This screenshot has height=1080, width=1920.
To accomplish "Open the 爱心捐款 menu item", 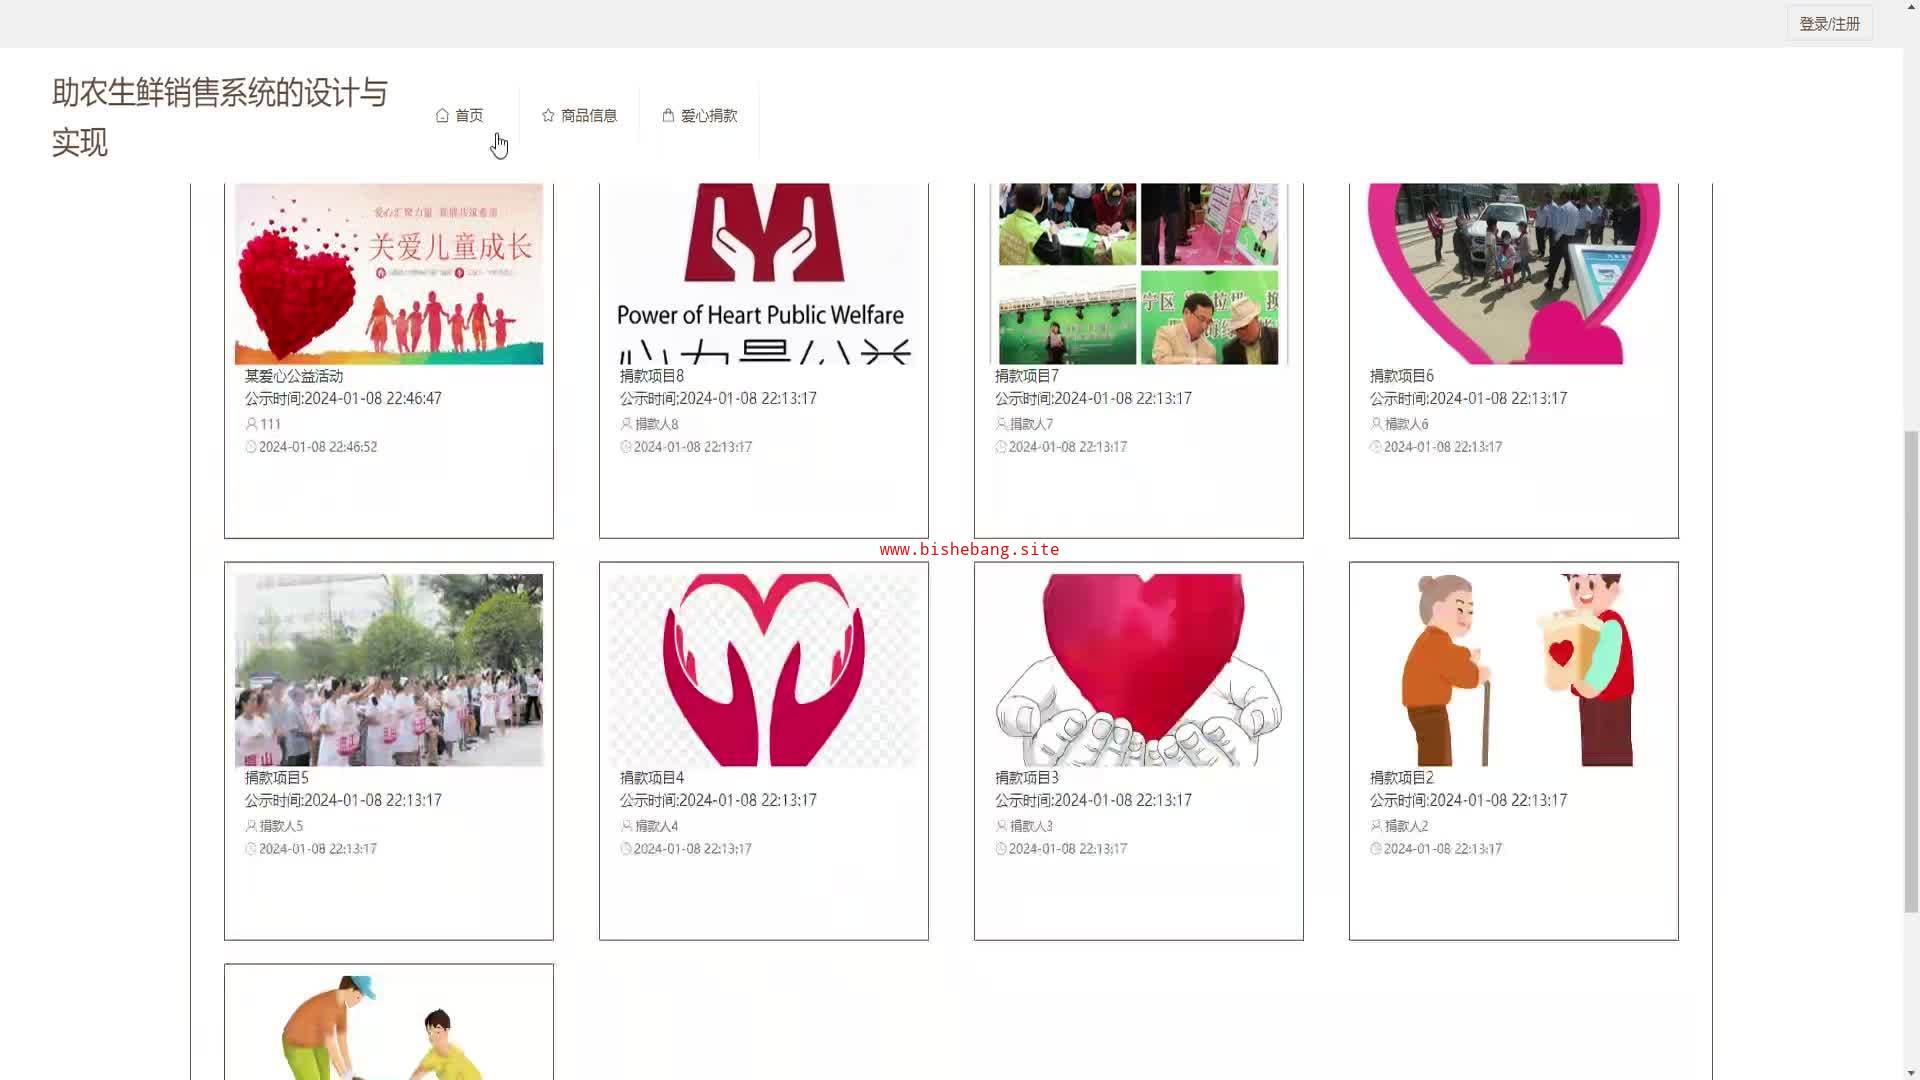I will click(709, 116).
